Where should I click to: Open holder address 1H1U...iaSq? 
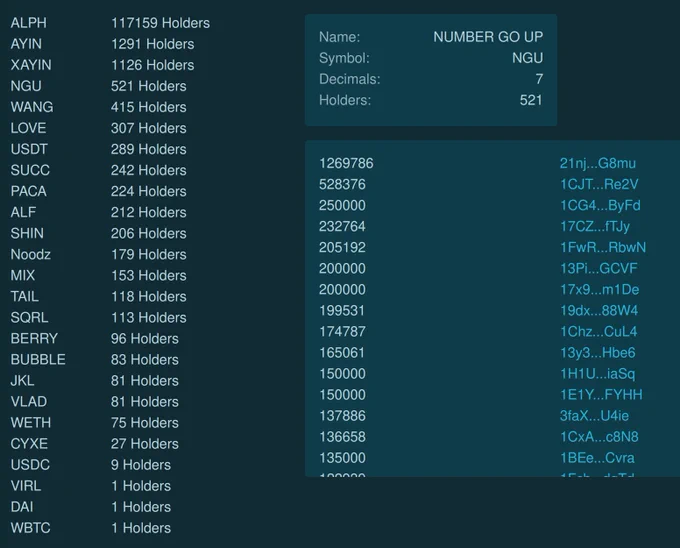click(597, 373)
